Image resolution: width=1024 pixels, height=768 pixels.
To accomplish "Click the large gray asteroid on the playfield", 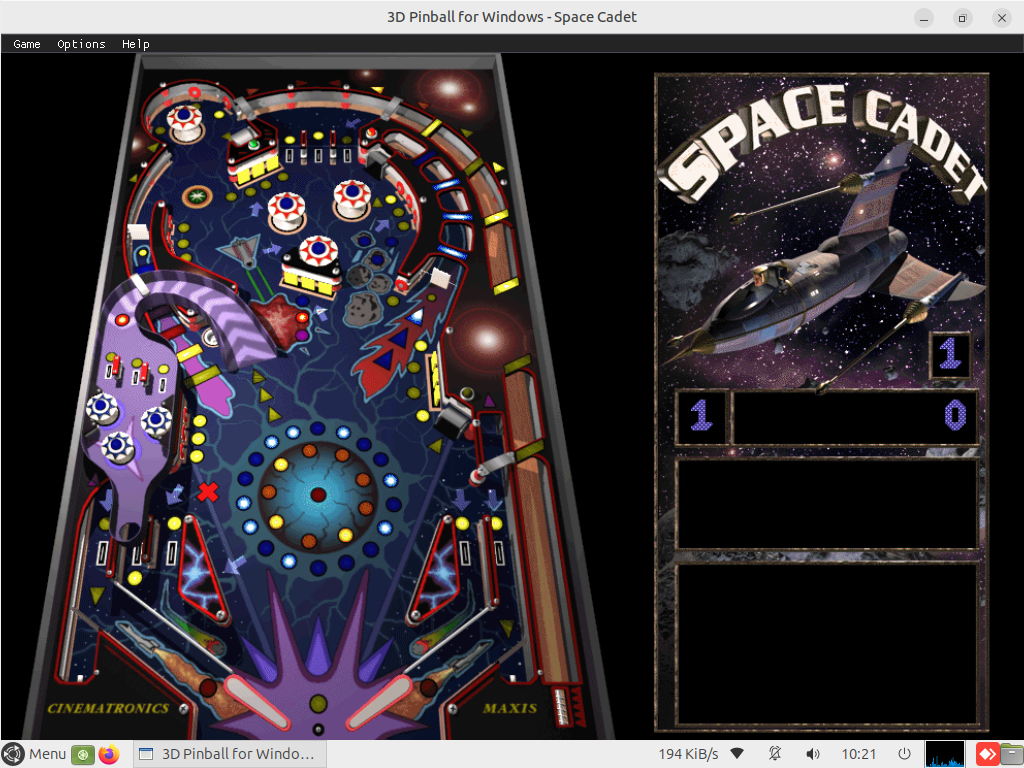I will [363, 310].
